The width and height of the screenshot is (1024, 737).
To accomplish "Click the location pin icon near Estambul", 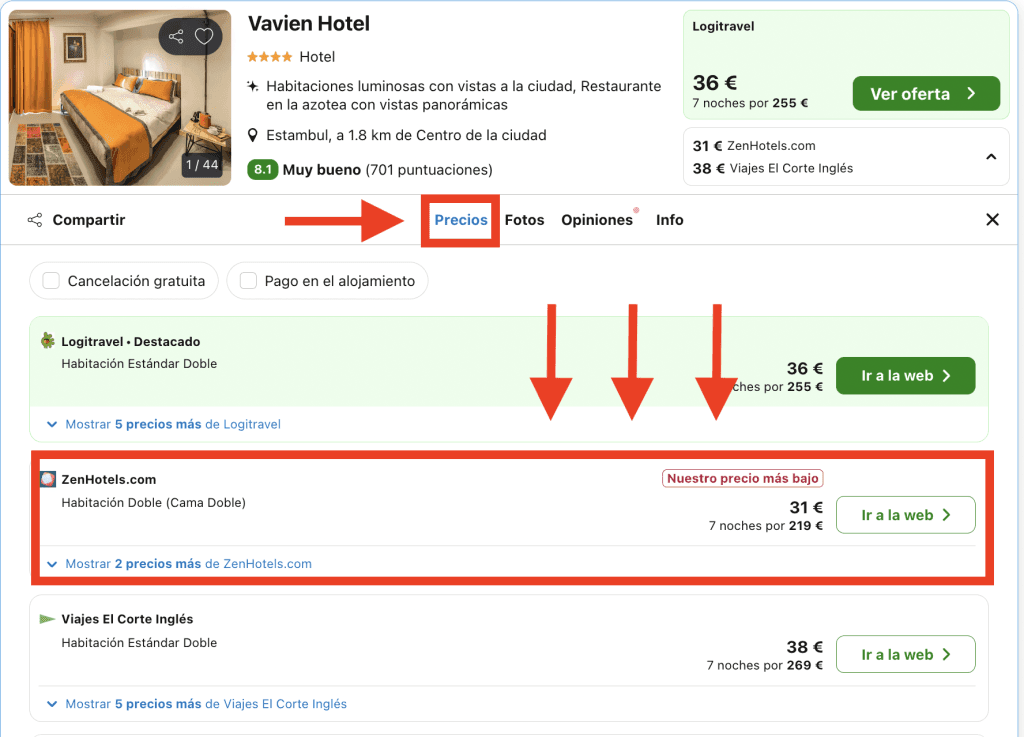I will click(x=254, y=135).
